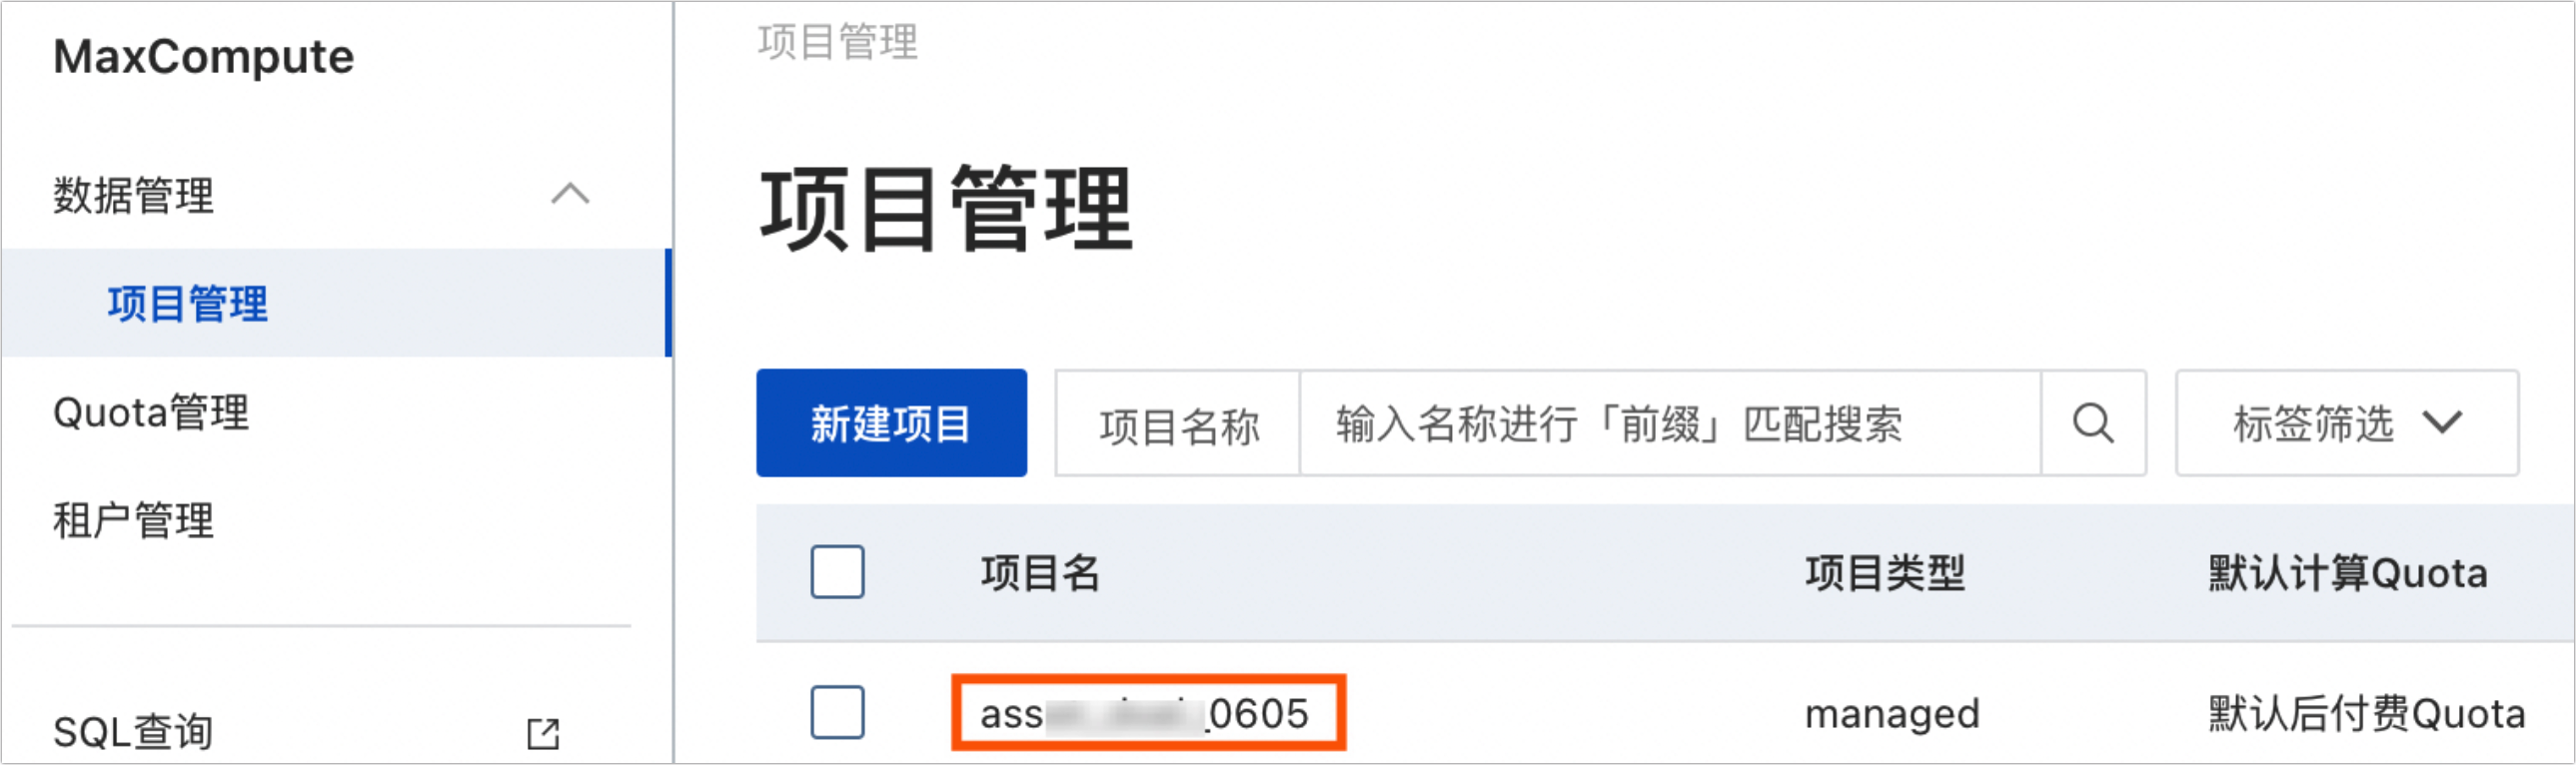Click the 默认计算Quota column header
The image size is (2576, 765).
(2347, 572)
